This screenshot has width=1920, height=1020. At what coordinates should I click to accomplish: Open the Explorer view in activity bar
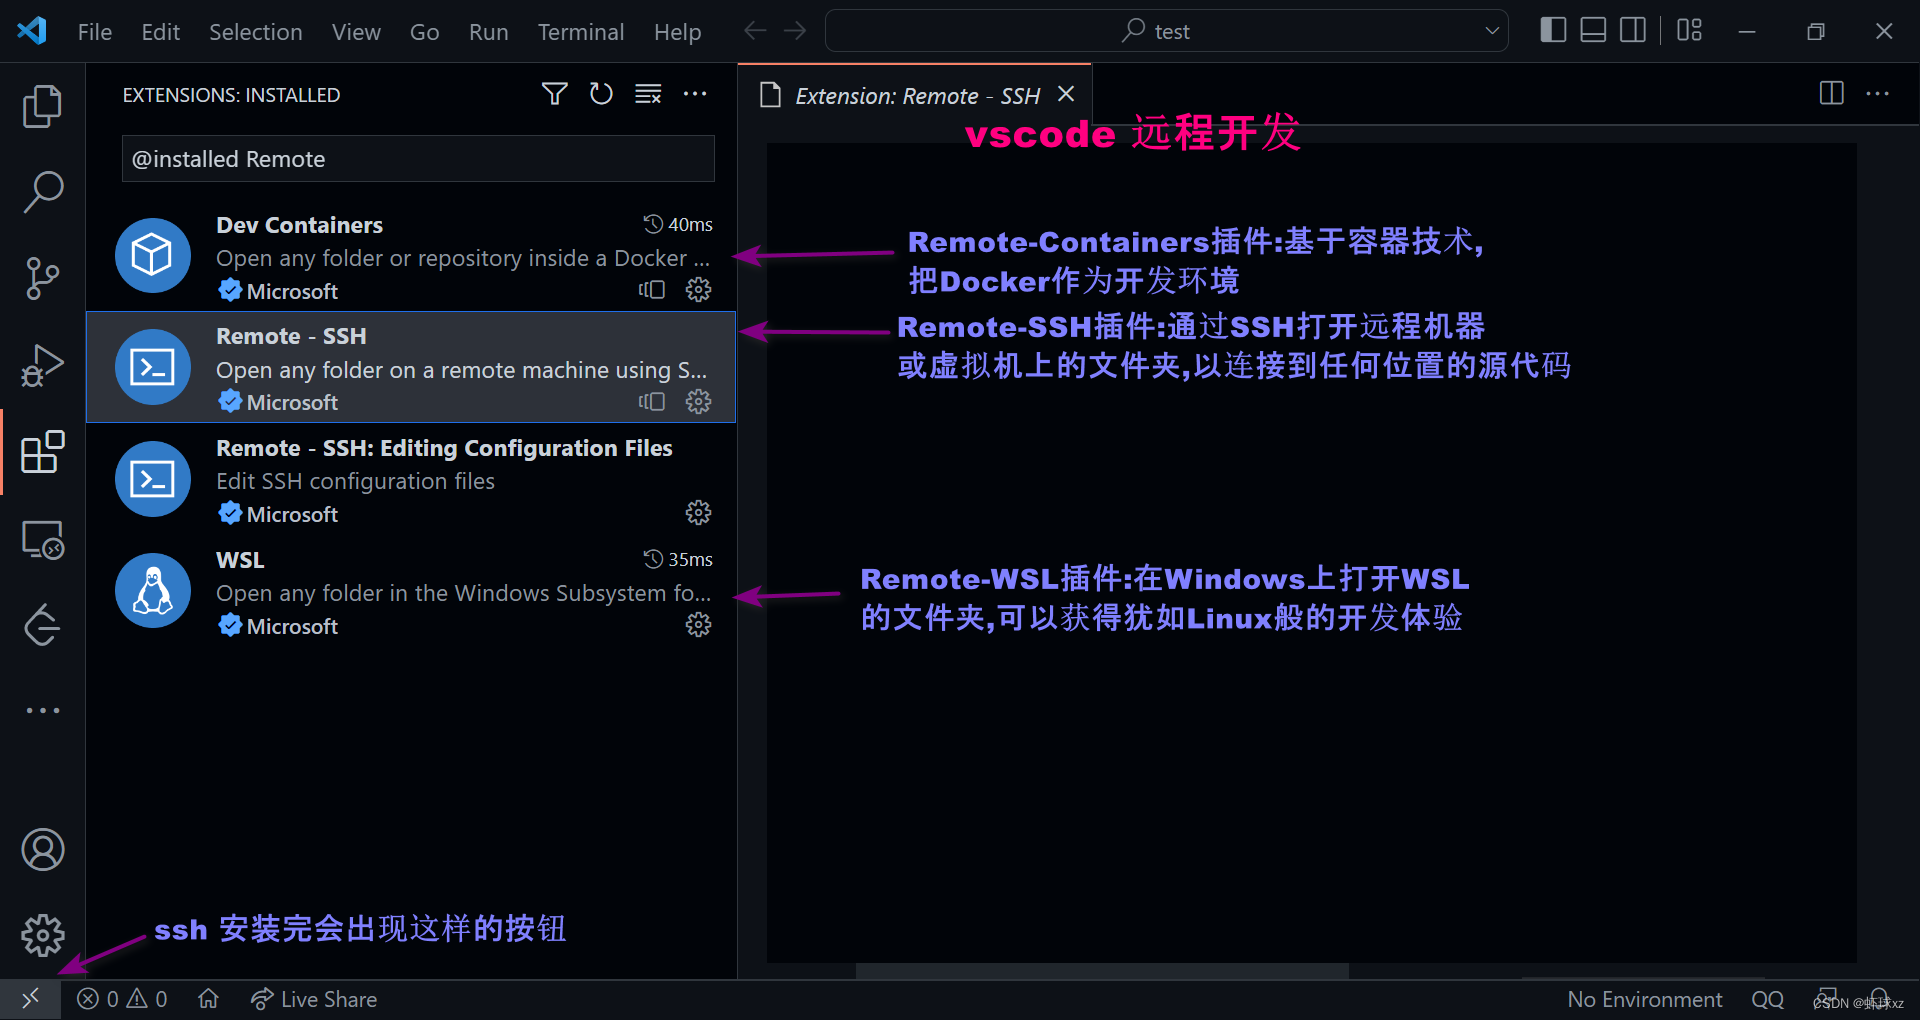[42, 106]
